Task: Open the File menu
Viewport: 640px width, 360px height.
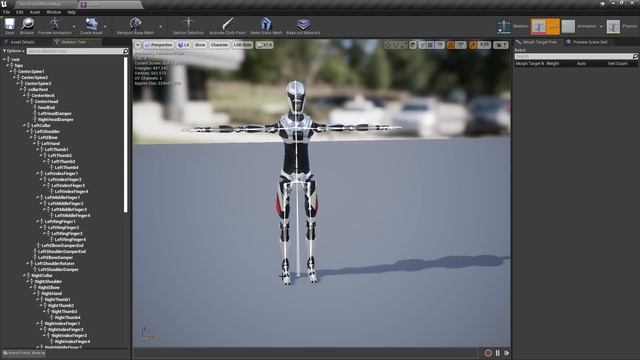Action: coord(7,12)
